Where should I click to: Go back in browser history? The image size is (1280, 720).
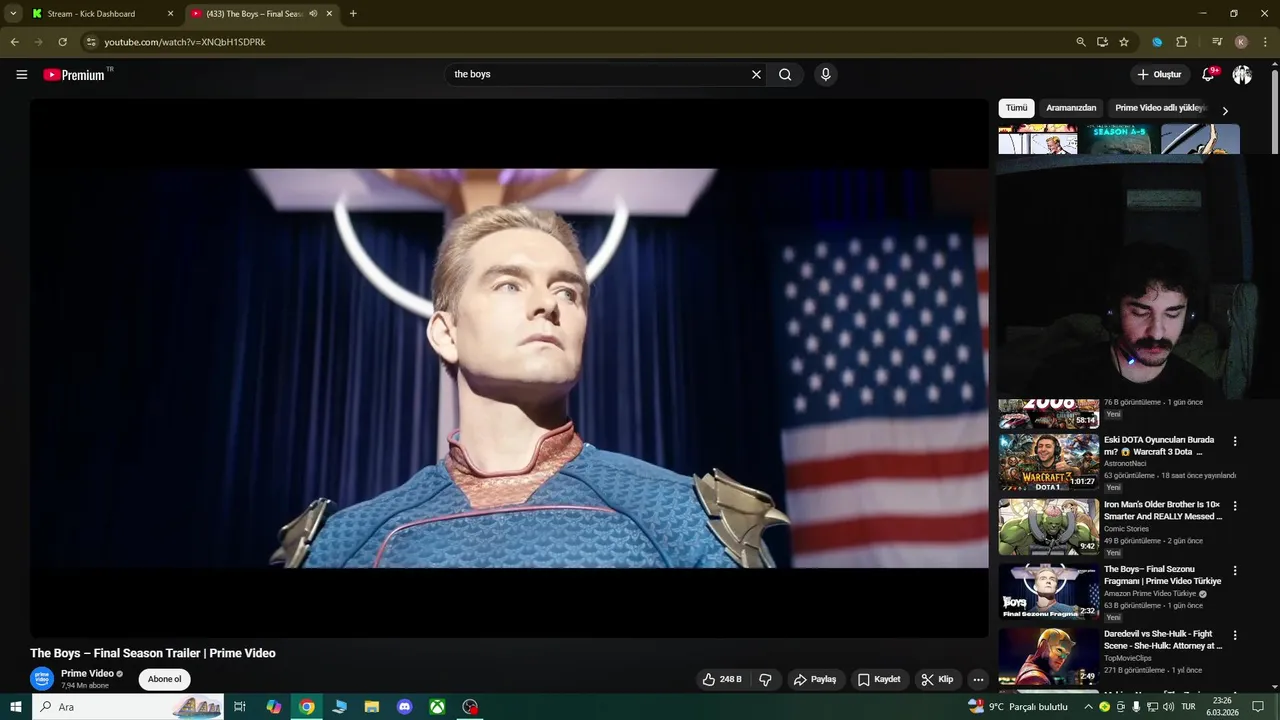pos(14,42)
